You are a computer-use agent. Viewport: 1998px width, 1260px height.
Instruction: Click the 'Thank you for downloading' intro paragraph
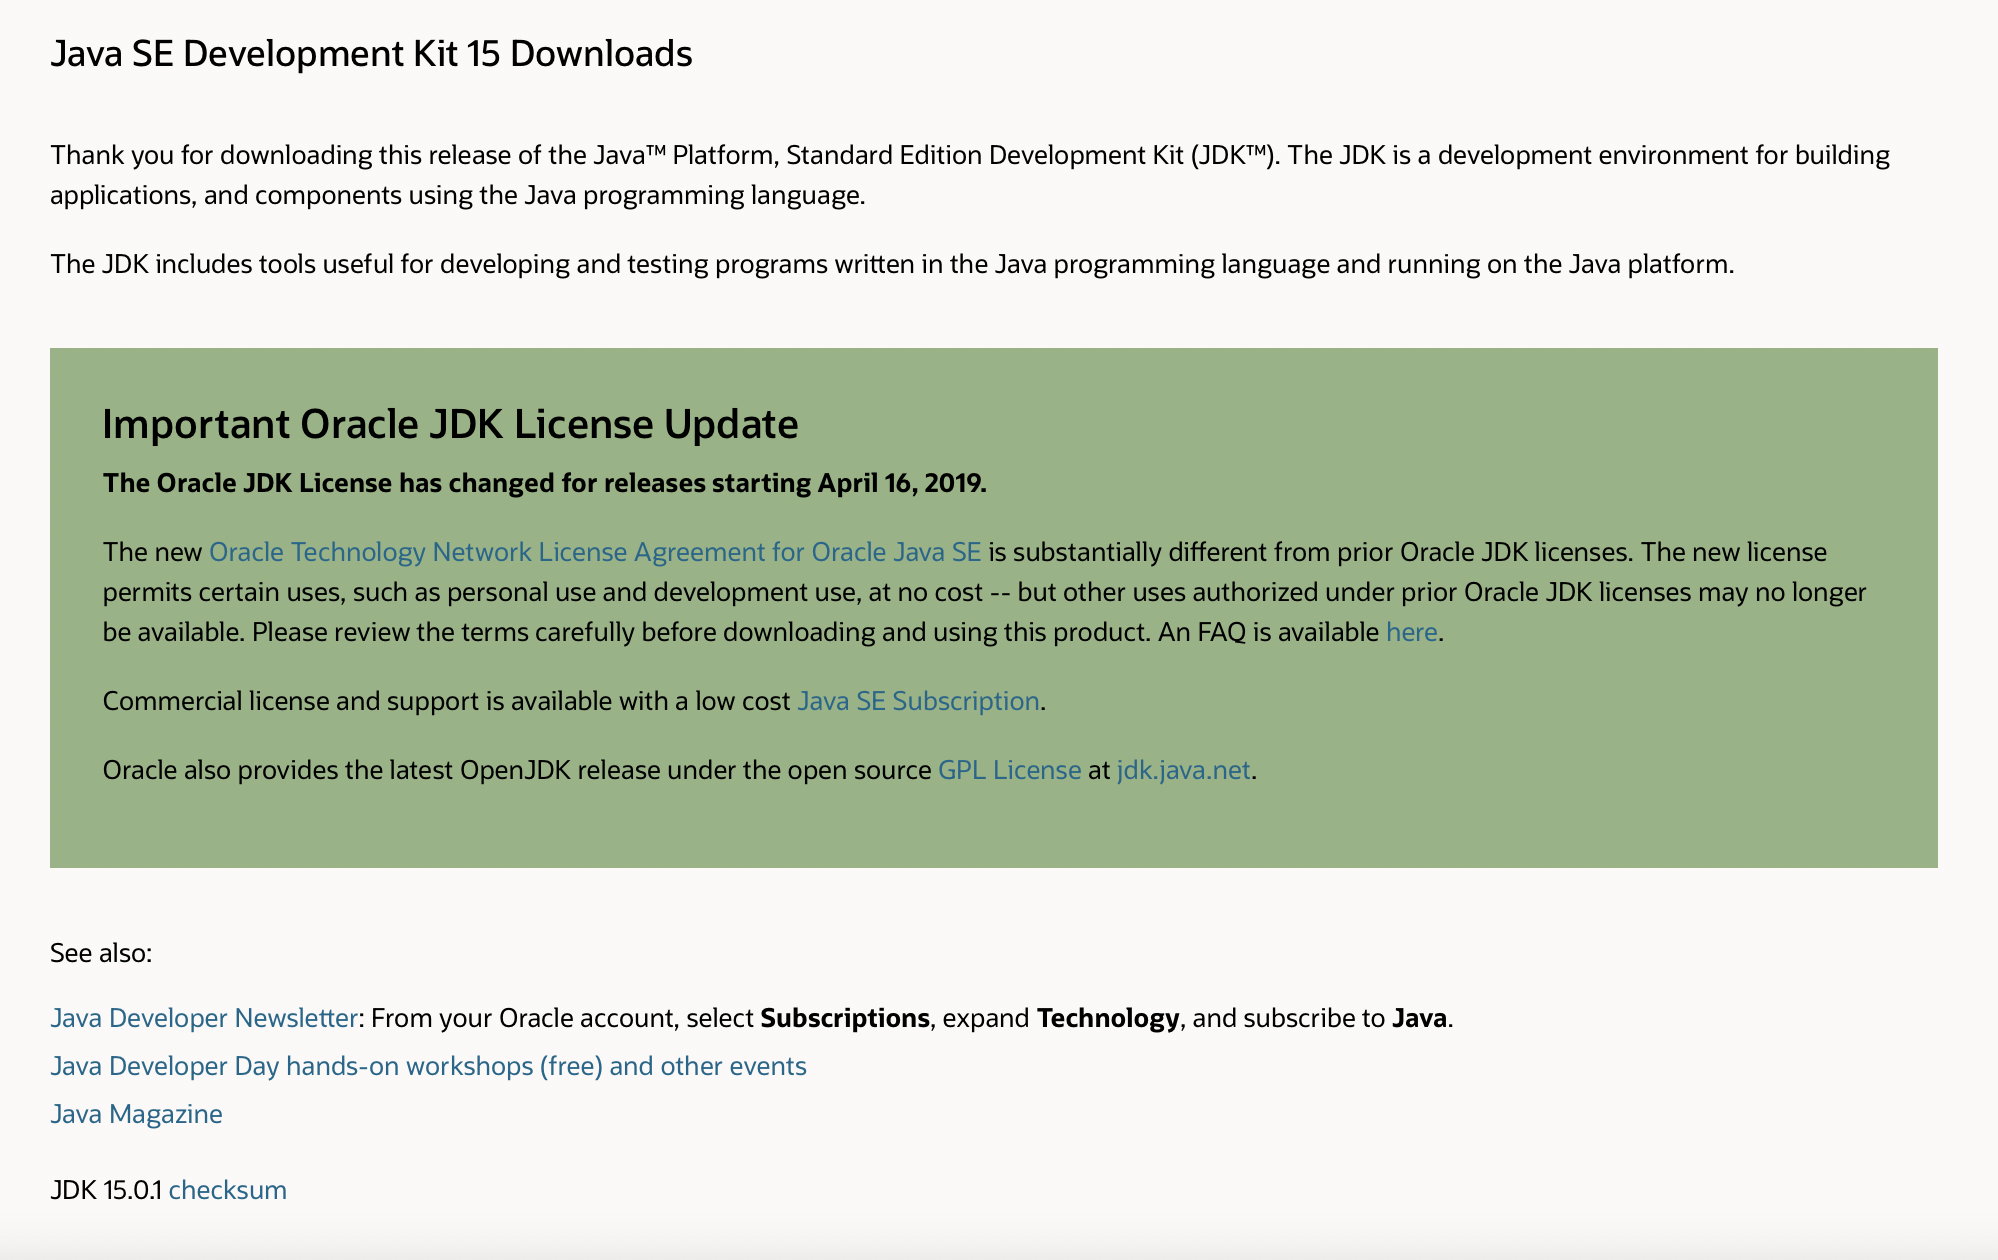(969, 175)
